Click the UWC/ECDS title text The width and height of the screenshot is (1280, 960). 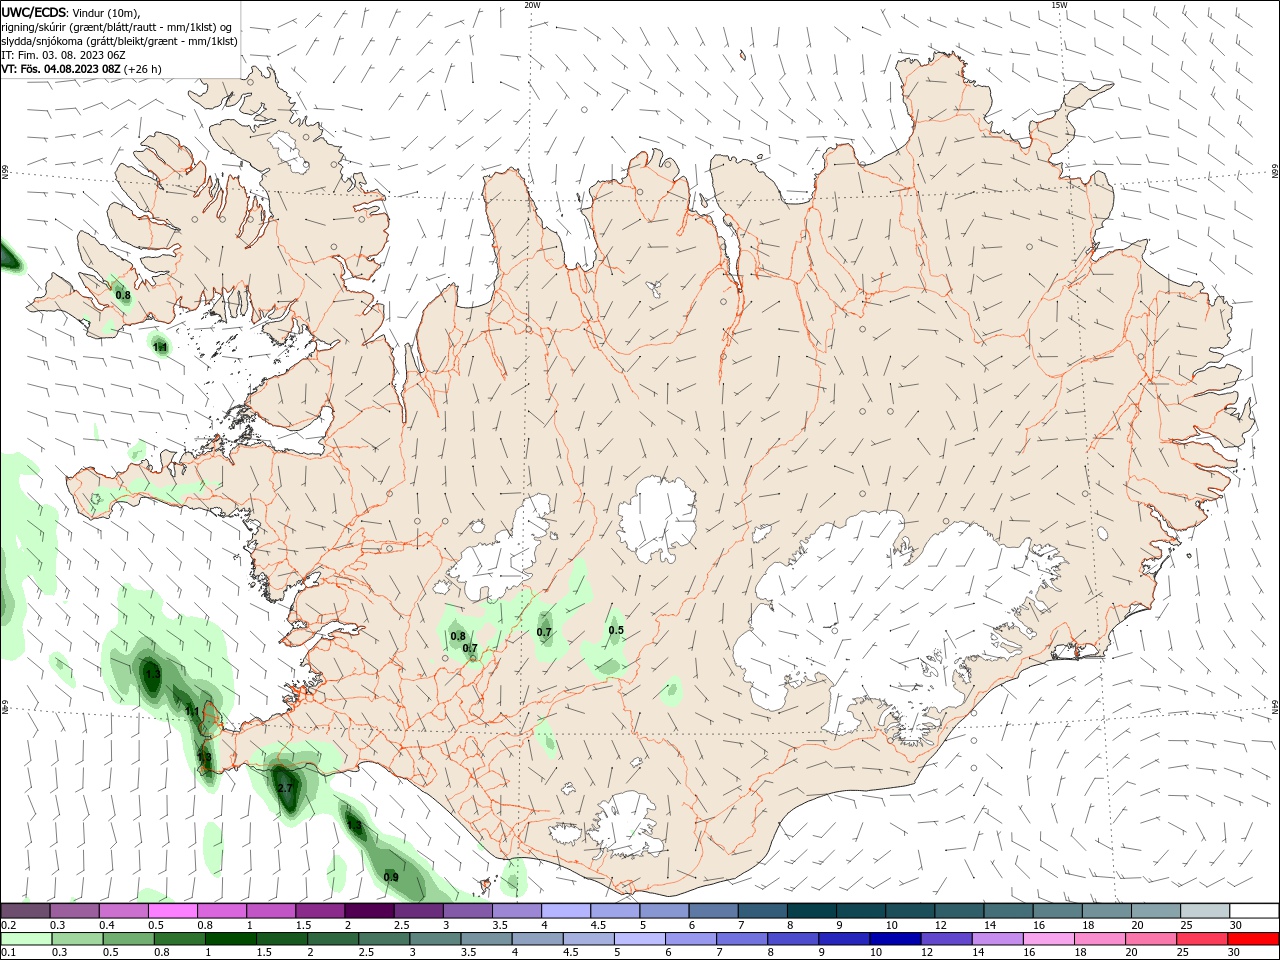tap(34, 12)
